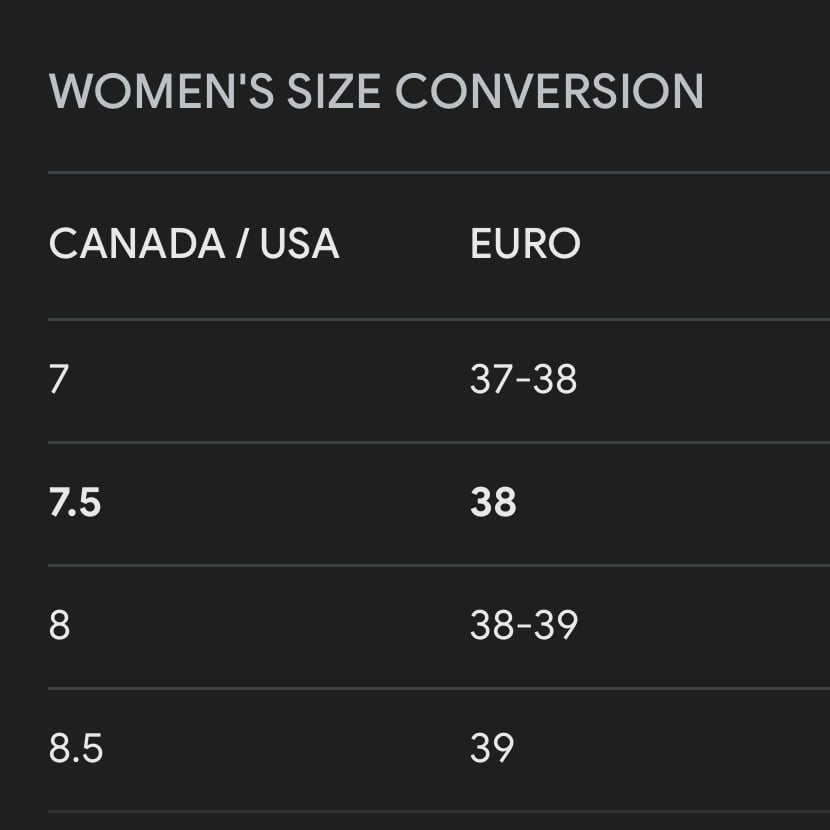830x830 pixels.
Task: Select the 8.5 size cell
Action: pos(76,748)
